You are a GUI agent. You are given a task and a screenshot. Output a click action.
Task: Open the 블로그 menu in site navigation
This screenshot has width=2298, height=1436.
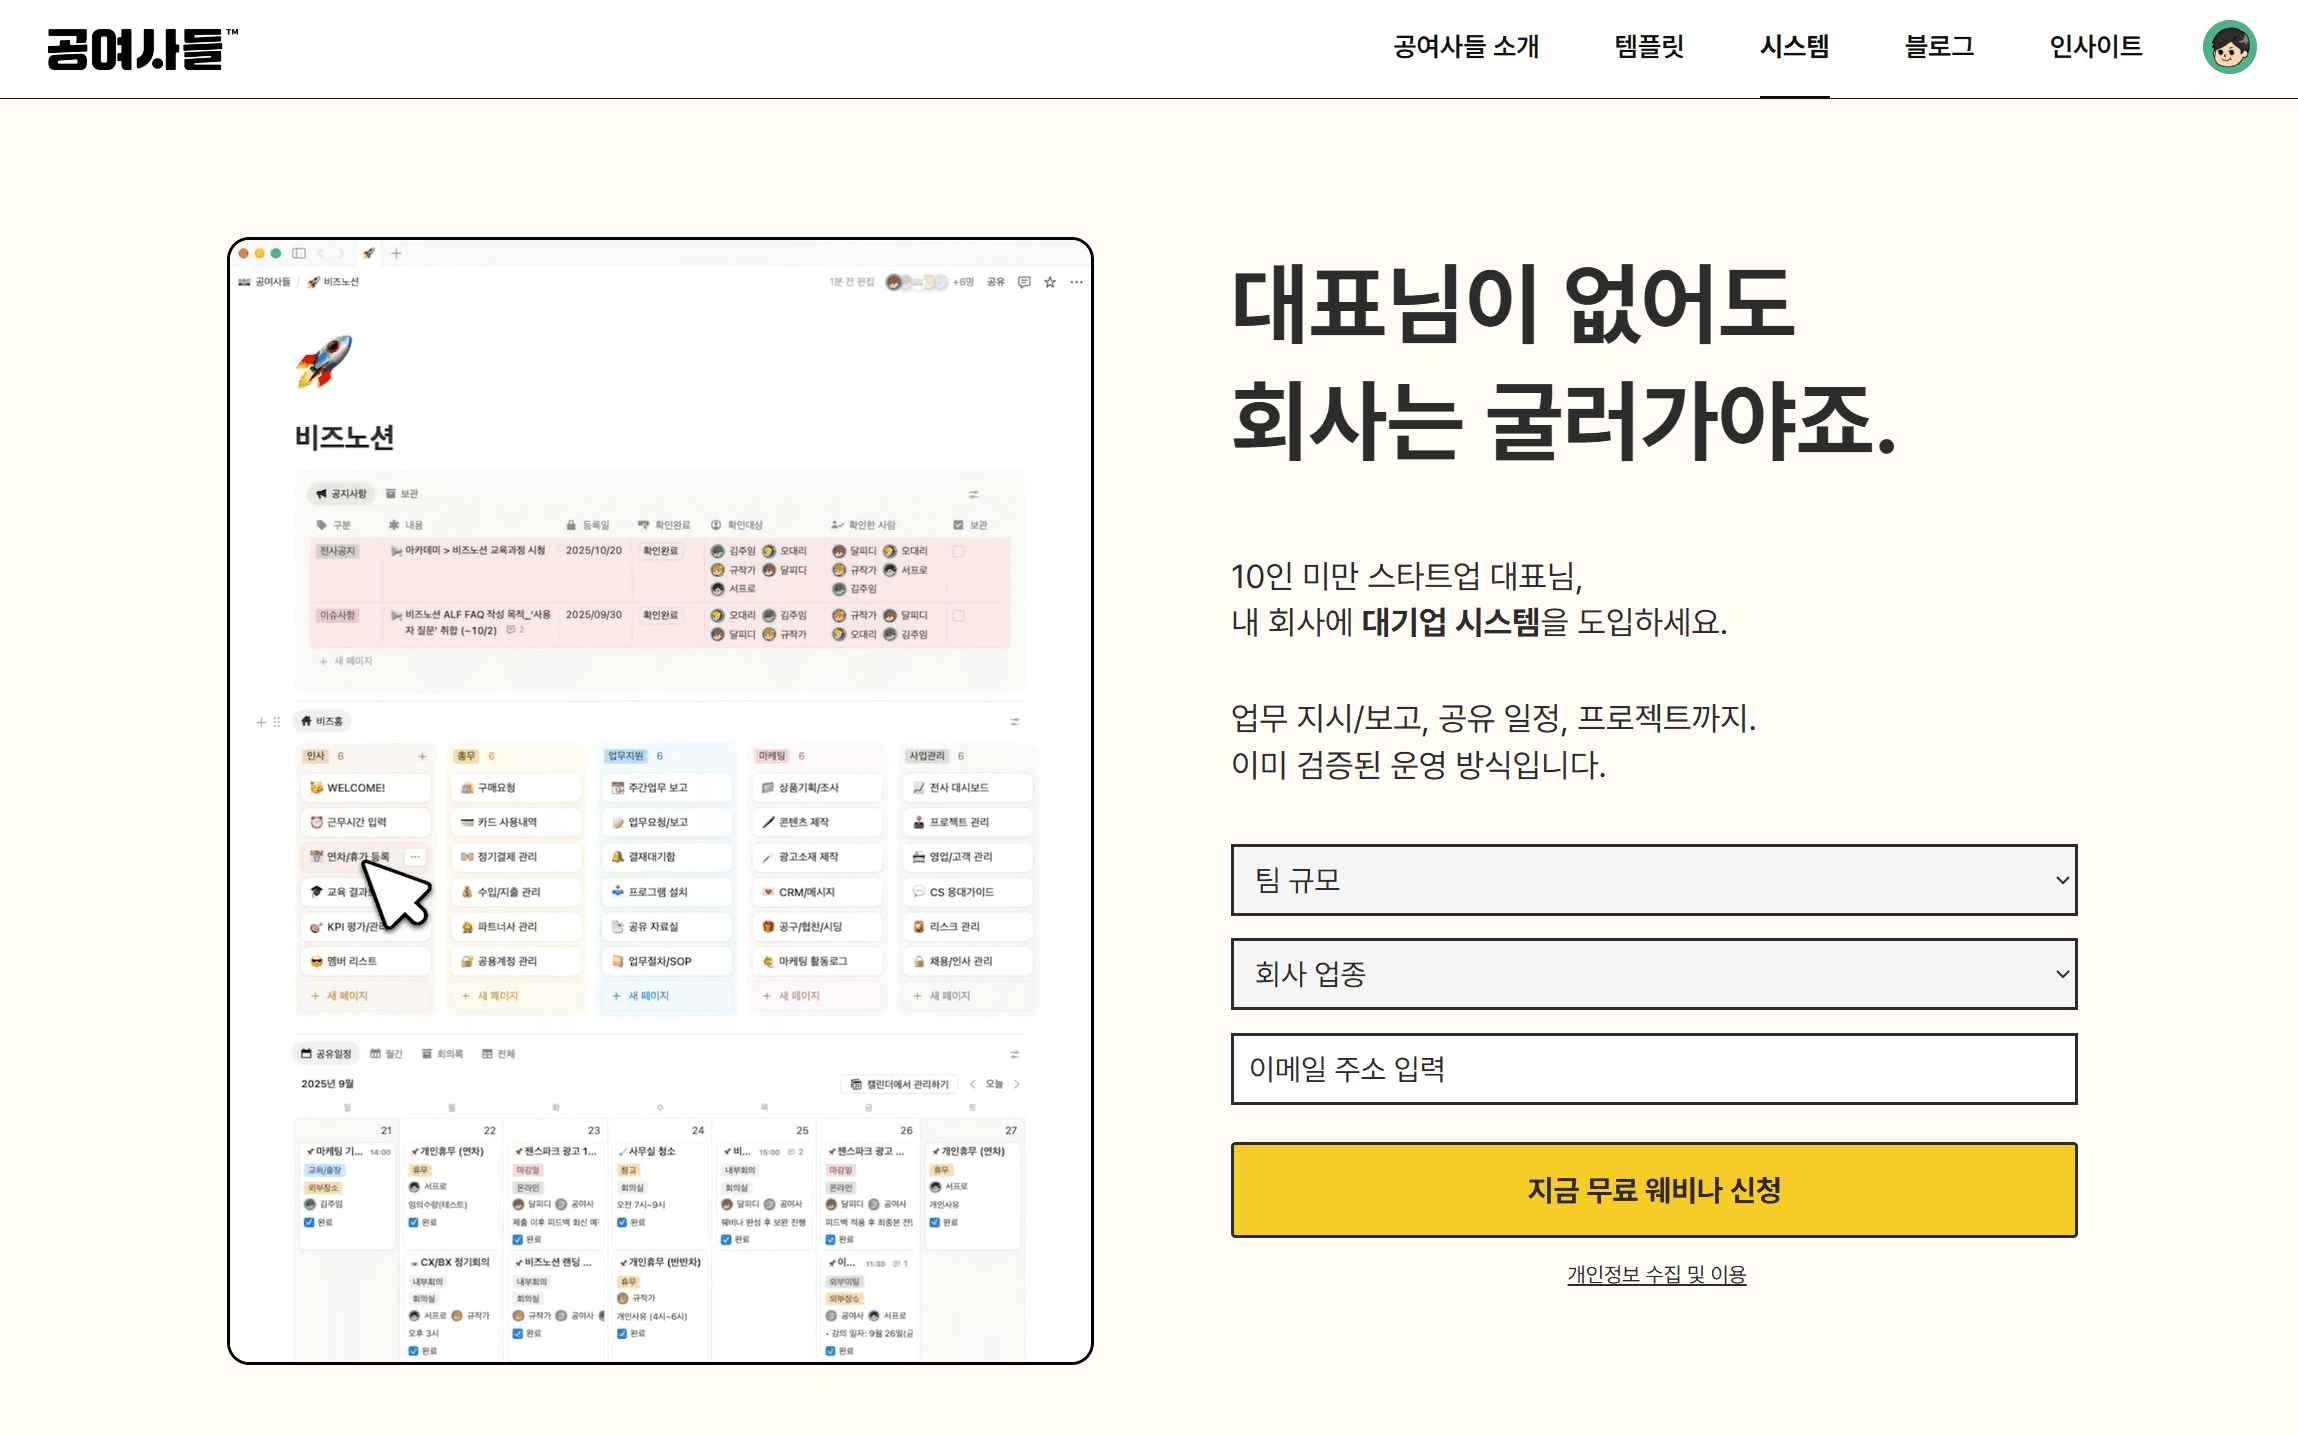click(1938, 47)
